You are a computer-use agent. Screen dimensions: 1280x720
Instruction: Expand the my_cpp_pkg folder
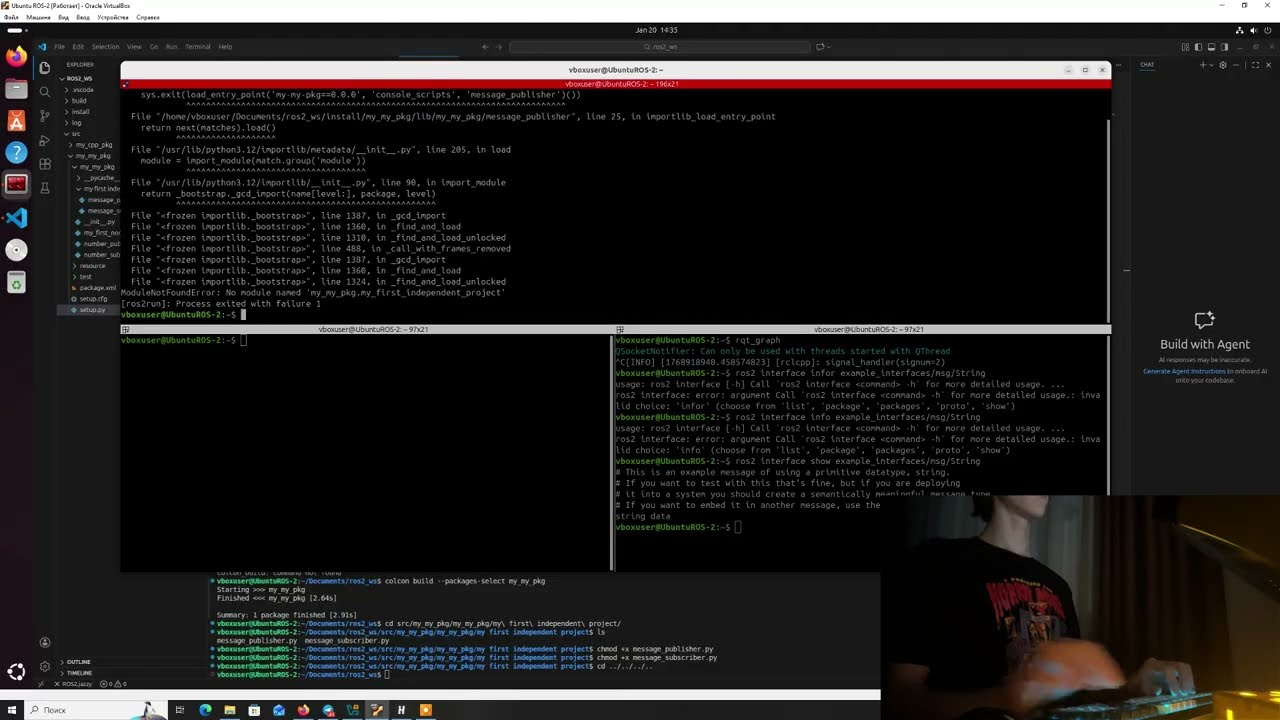[x=94, y=145]
